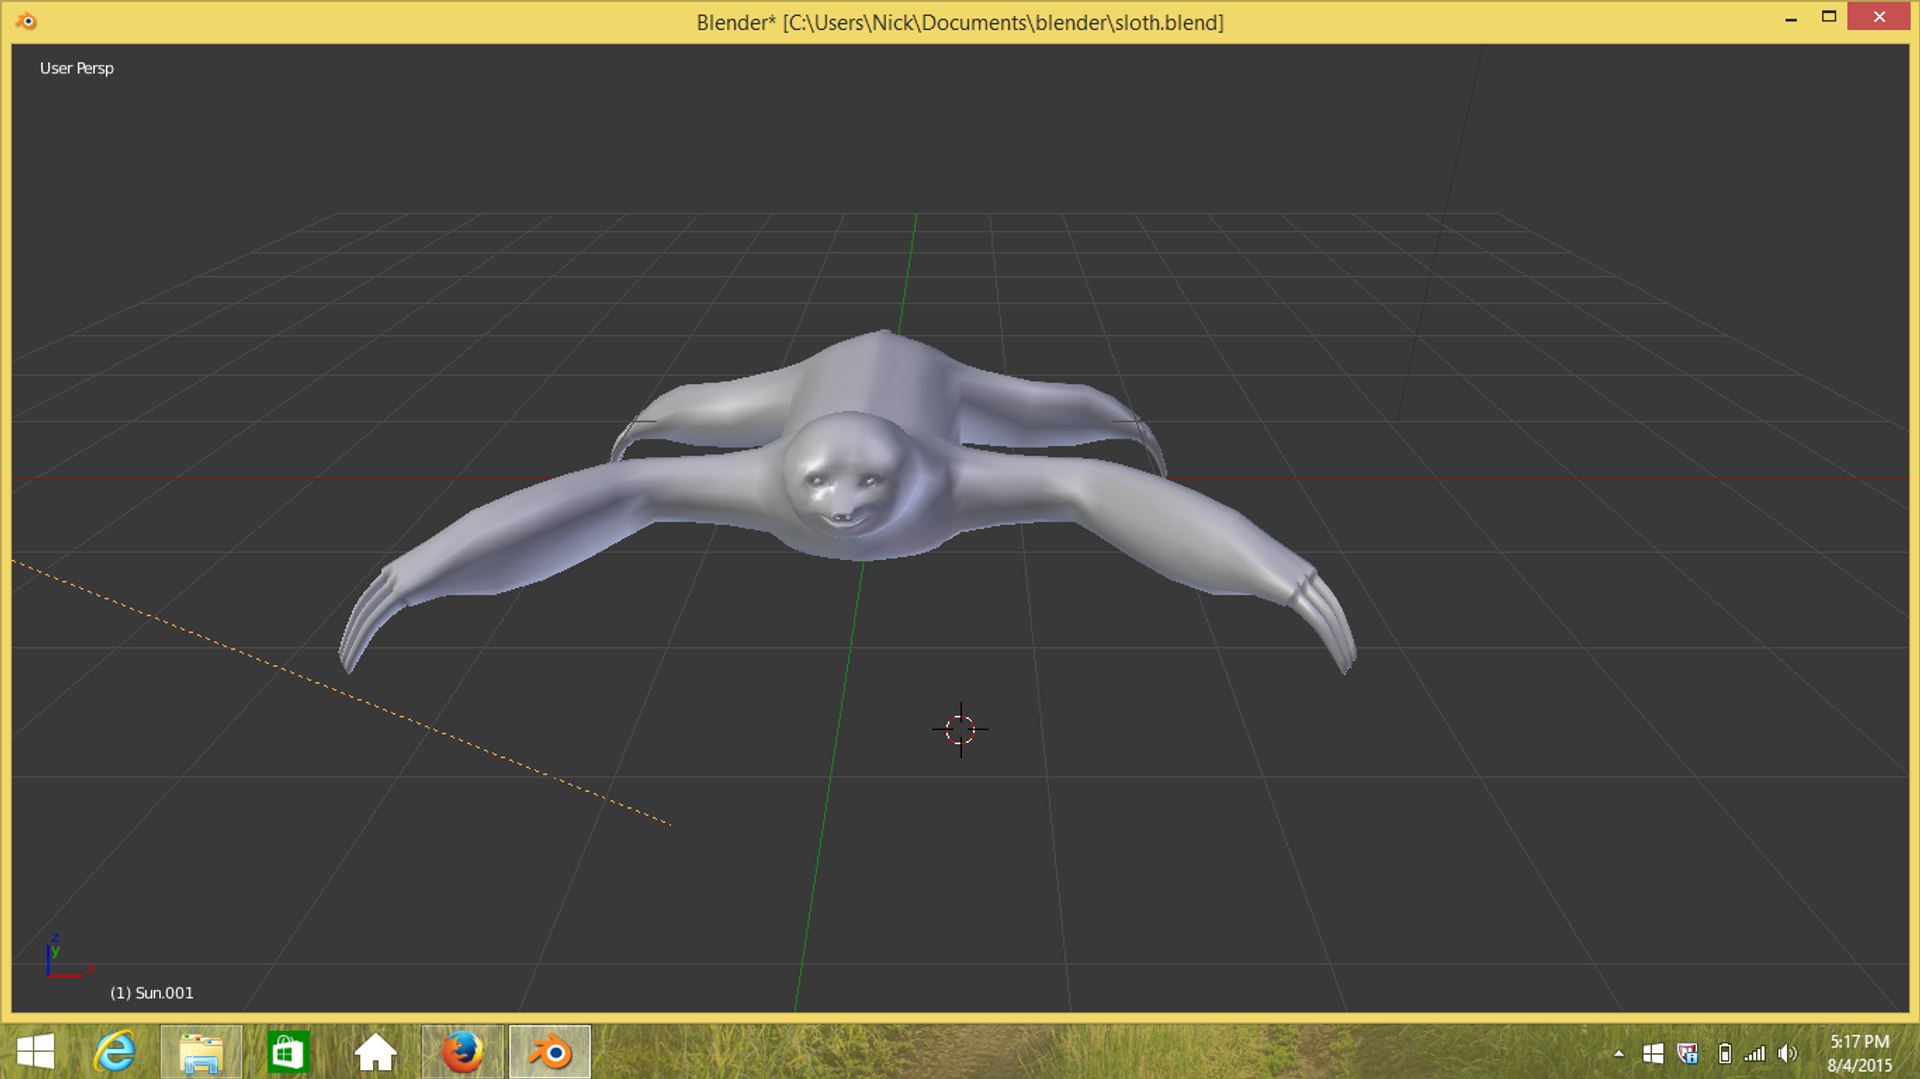
Task: Click the sloth.blend window title text
Action: click(x=960, y=22)
